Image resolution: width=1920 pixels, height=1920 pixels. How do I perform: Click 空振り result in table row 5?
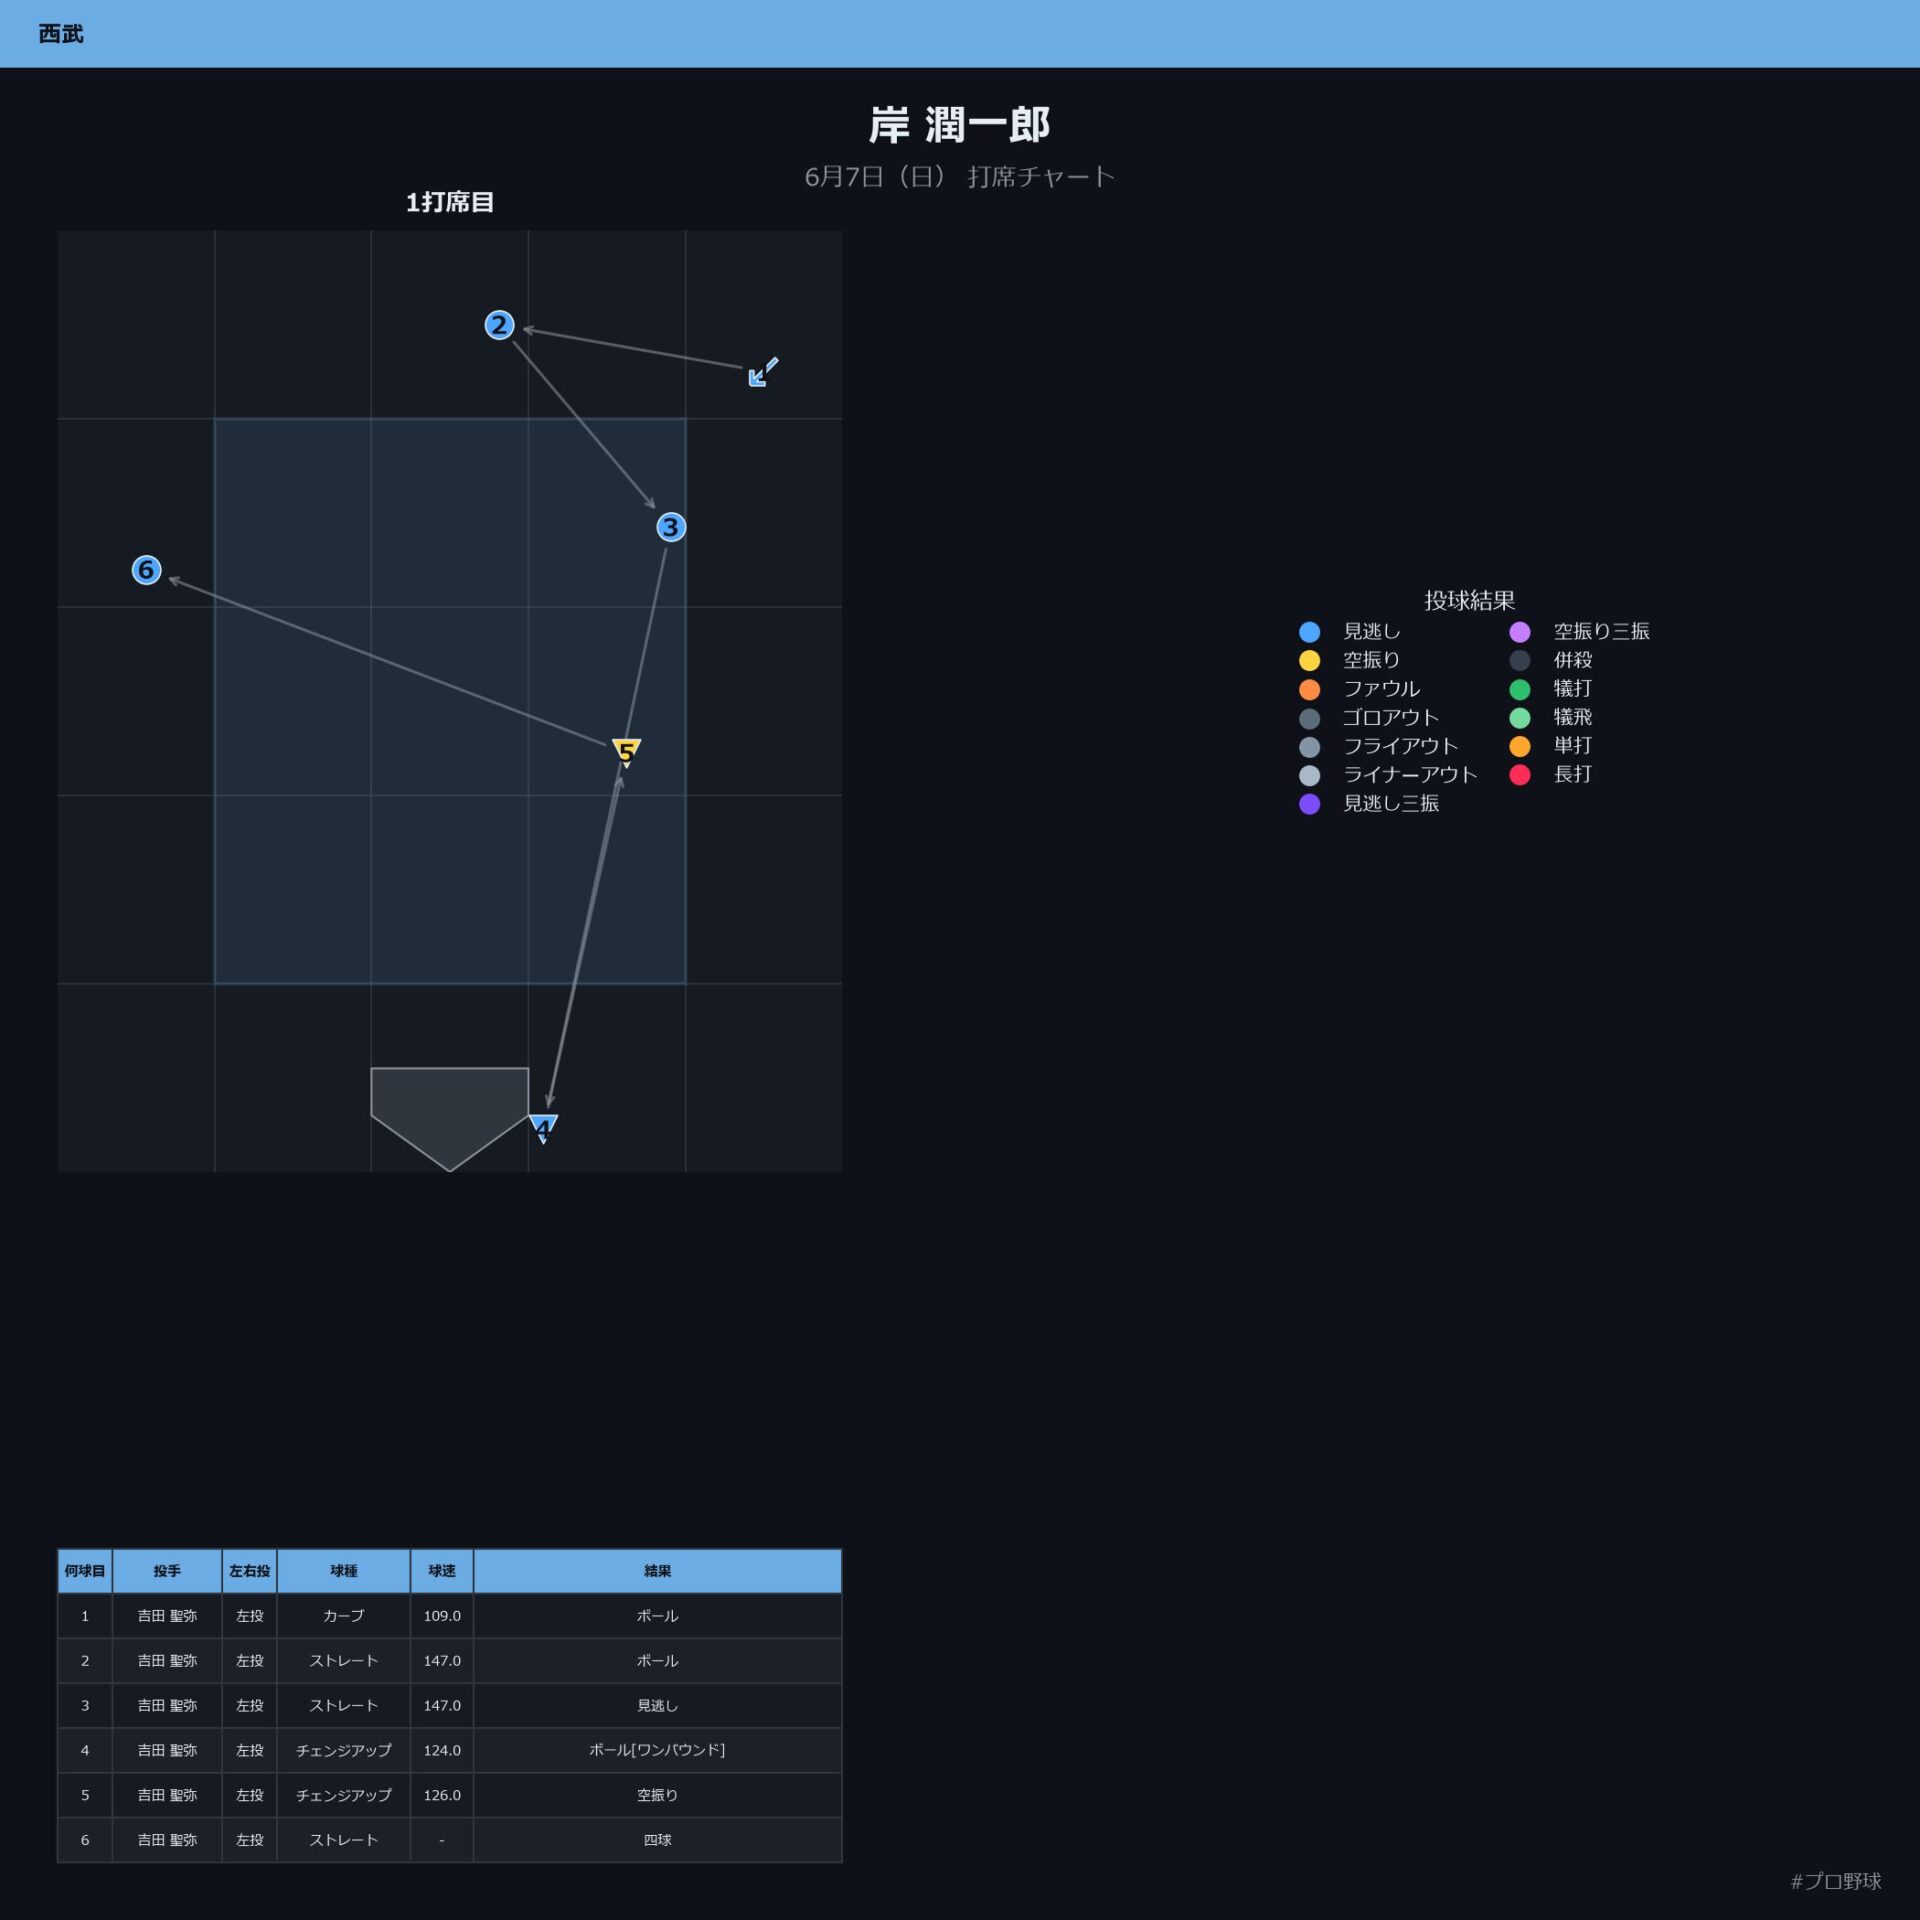(x=657, y=1795)
